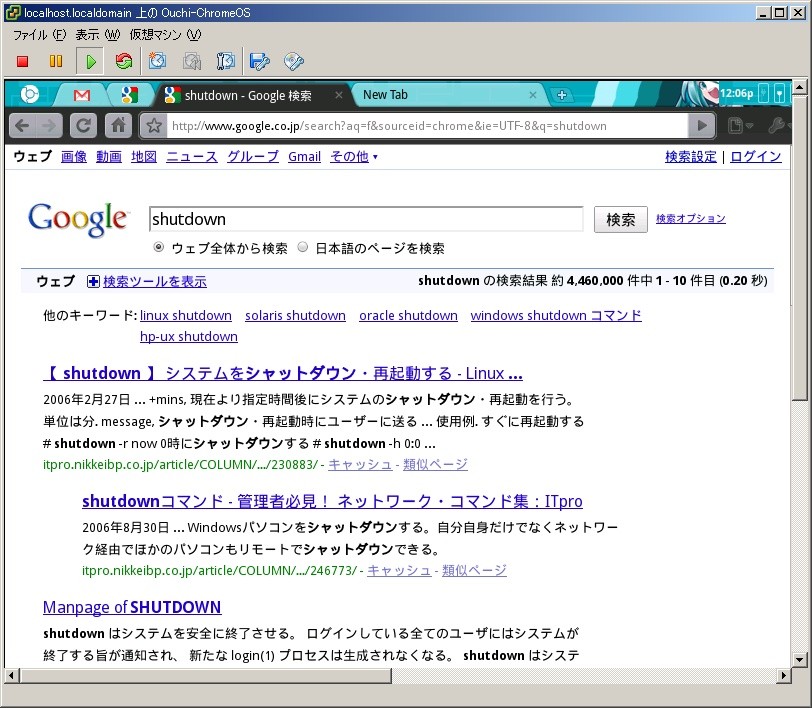
Task: Open the 表示 menu
Action: click(97, 35)
